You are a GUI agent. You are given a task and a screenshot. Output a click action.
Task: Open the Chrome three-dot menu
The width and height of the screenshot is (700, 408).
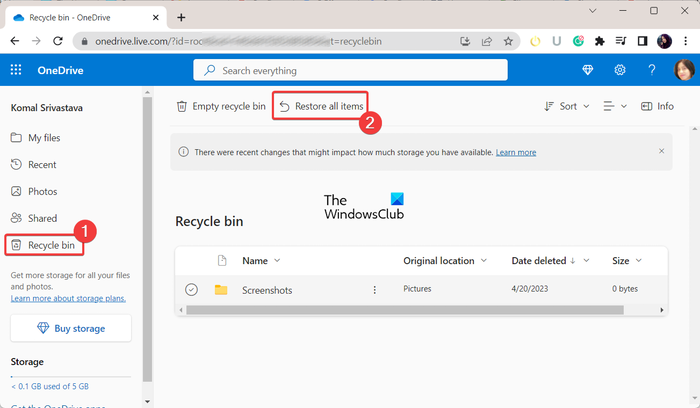pos(685,41)
